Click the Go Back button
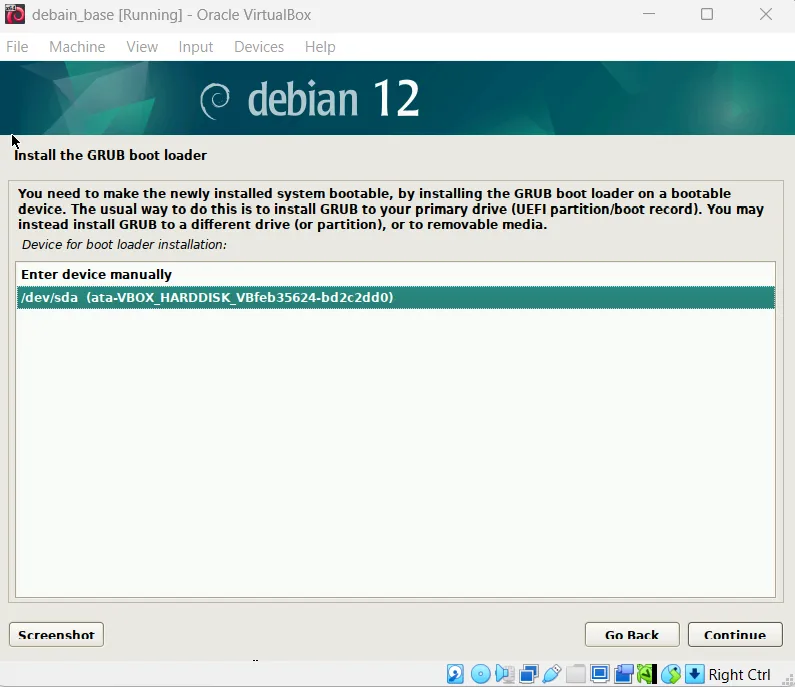The width and height of the screenshot is (795, 687). 632,634
